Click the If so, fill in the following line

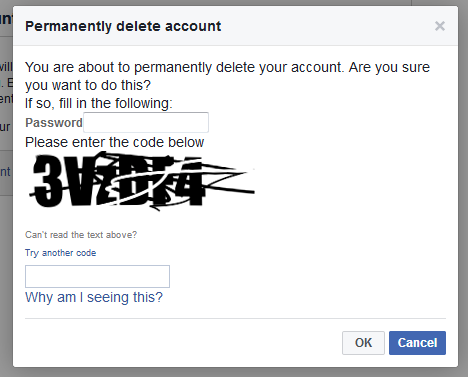[x=99, y=103]
